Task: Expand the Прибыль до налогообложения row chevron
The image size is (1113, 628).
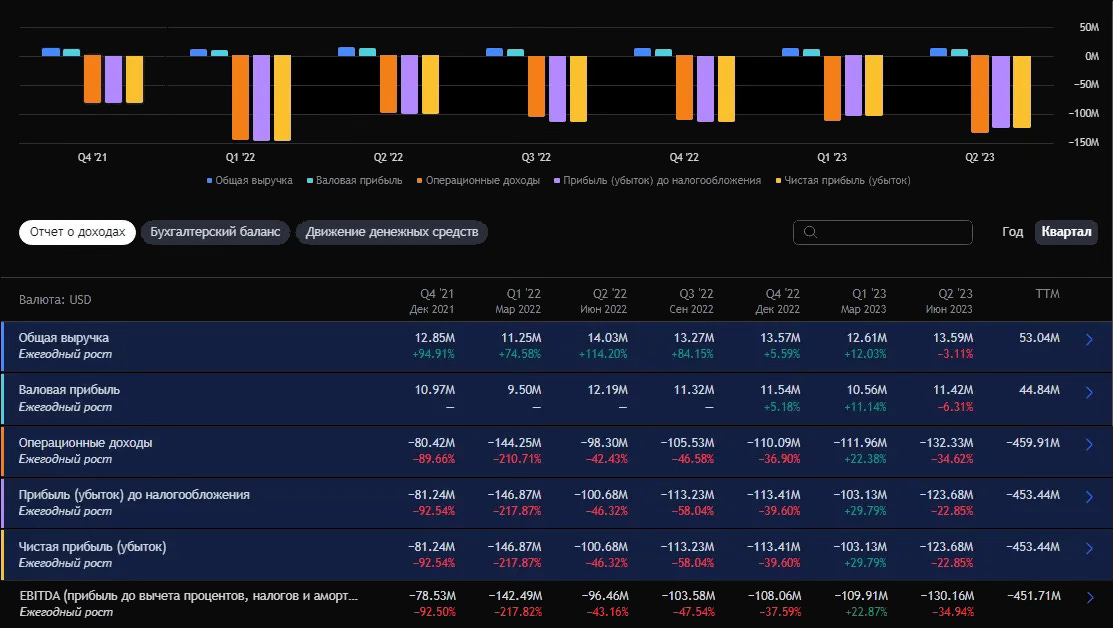Action: (x=1089, y=497)
